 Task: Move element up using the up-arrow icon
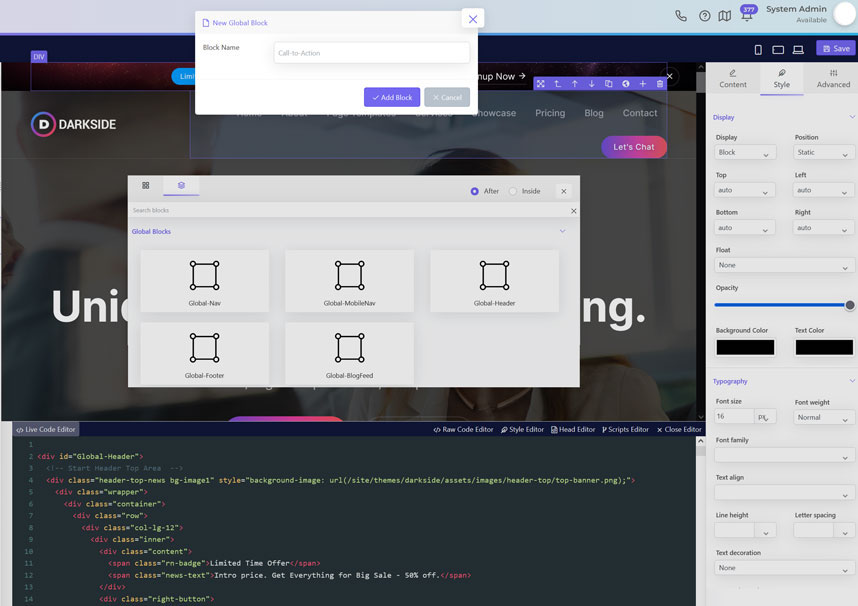[574, 84]
